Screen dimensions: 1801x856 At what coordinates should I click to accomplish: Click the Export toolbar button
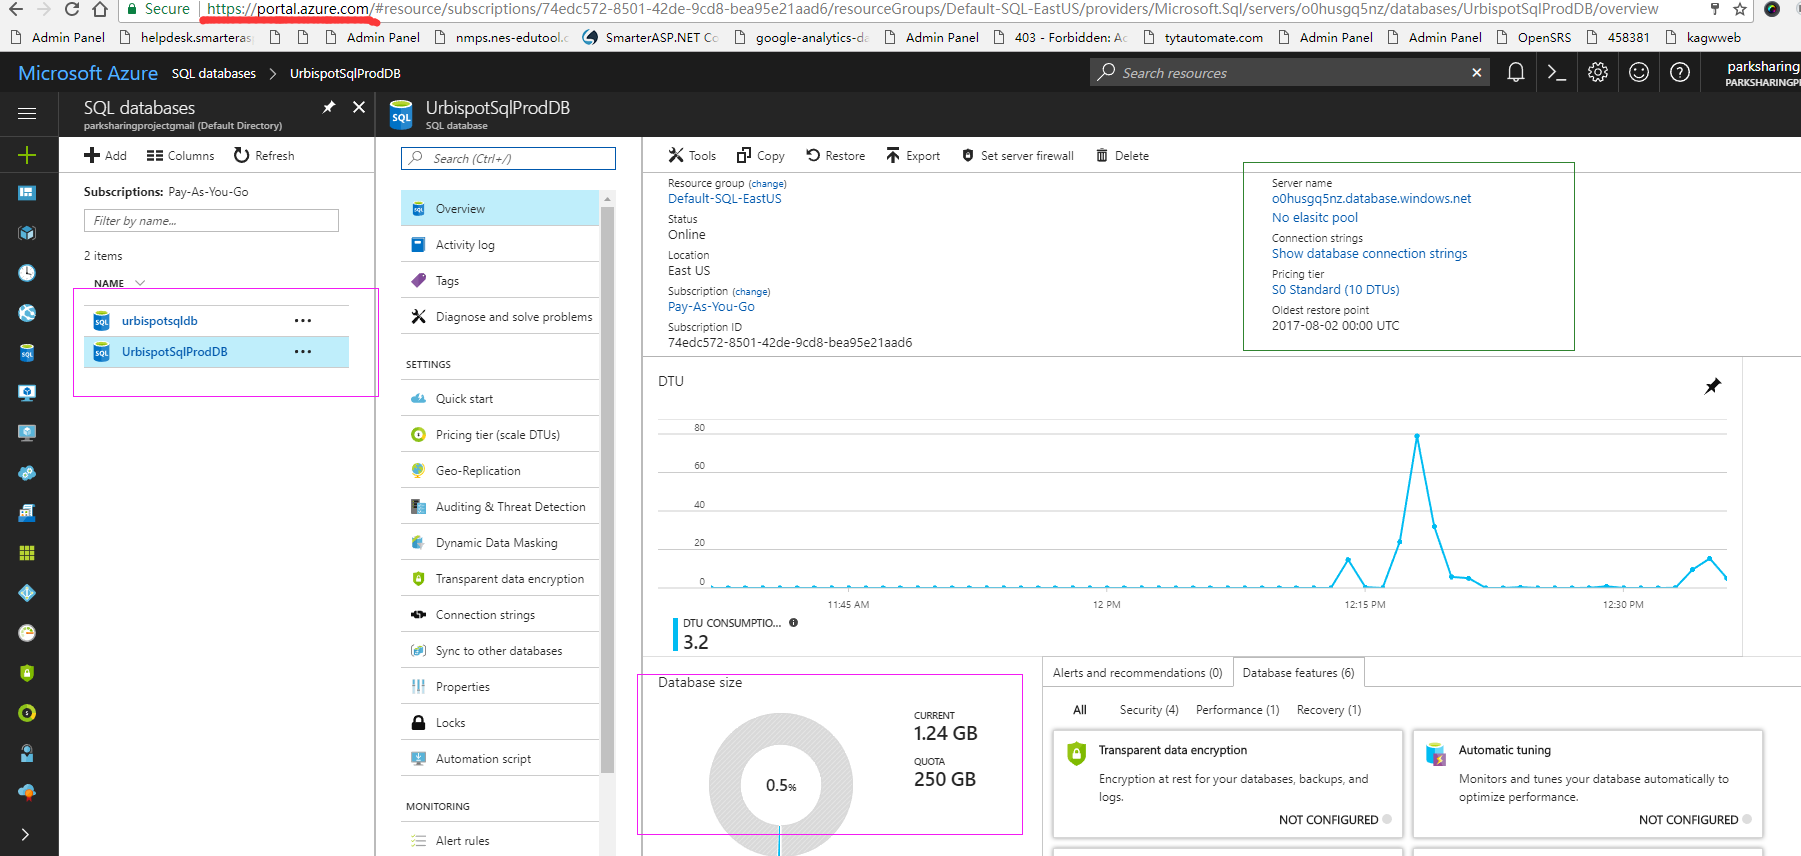click(913, 156)
